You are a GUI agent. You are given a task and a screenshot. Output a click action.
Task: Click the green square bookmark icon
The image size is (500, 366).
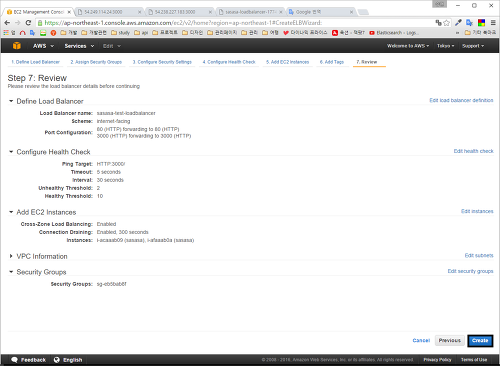(x=43, y=33)
